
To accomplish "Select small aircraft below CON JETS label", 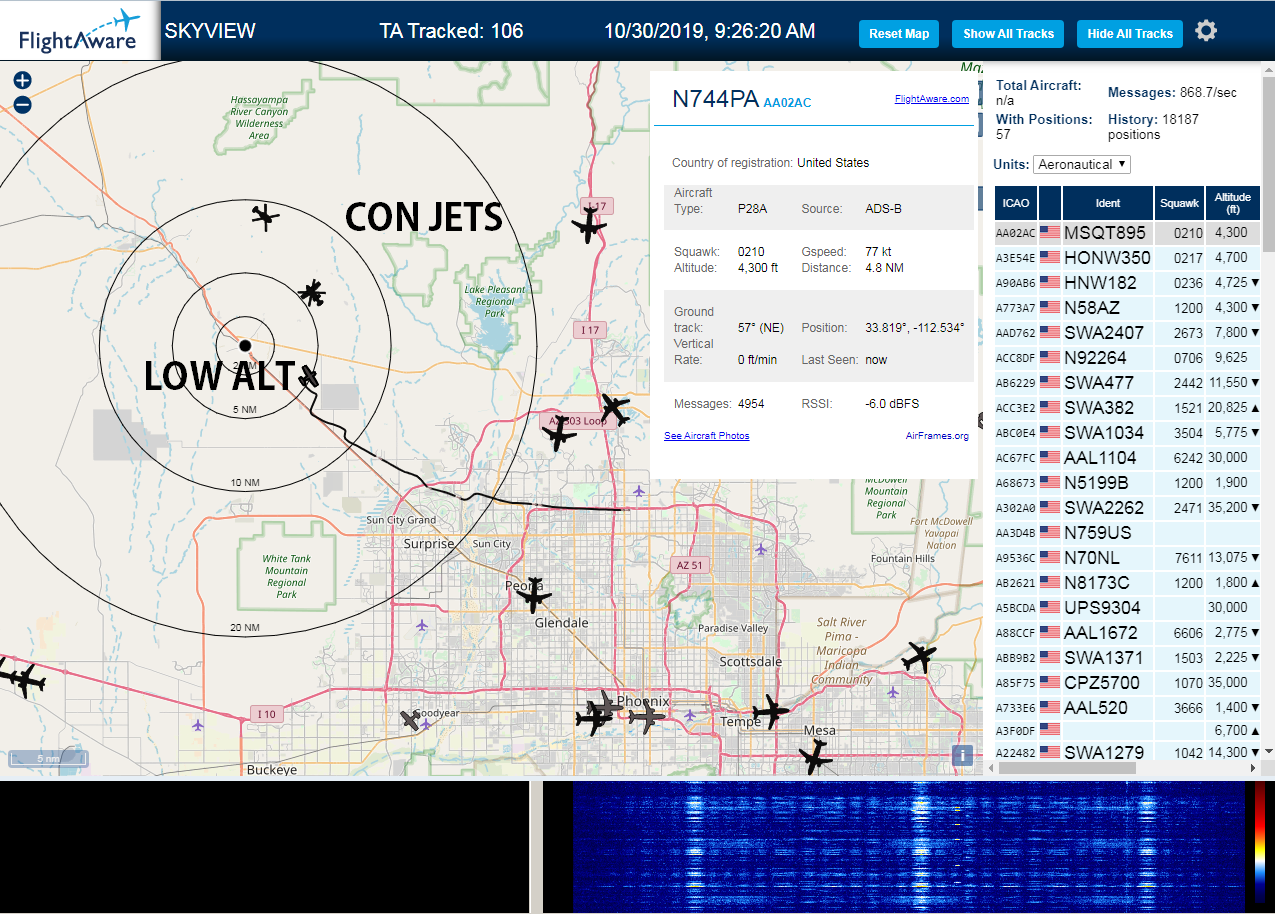I will tap(313, 293).
